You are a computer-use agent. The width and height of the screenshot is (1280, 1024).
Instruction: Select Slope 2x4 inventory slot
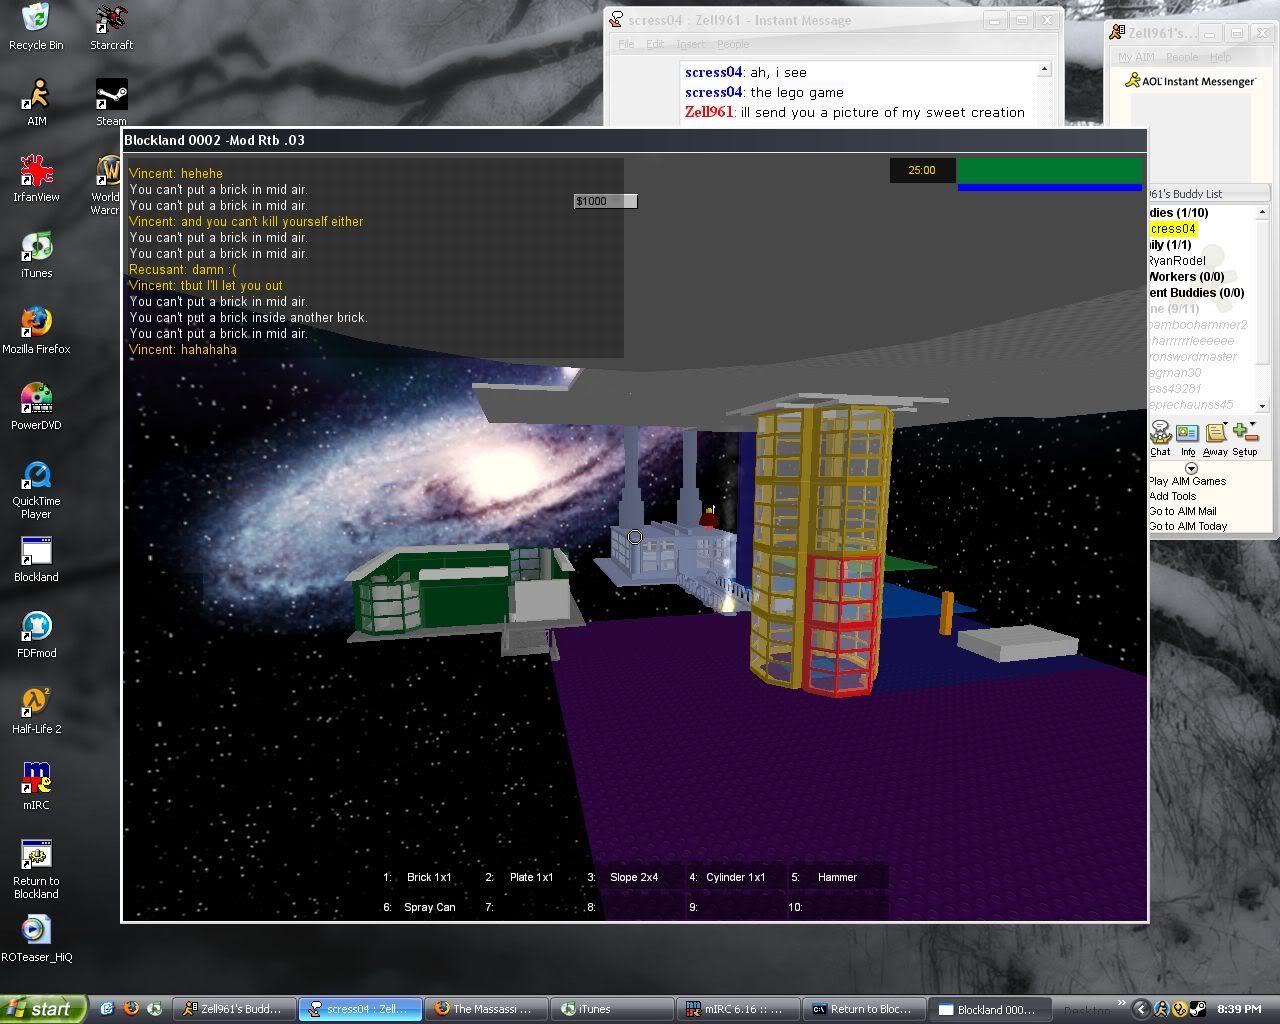pos(633,877)
